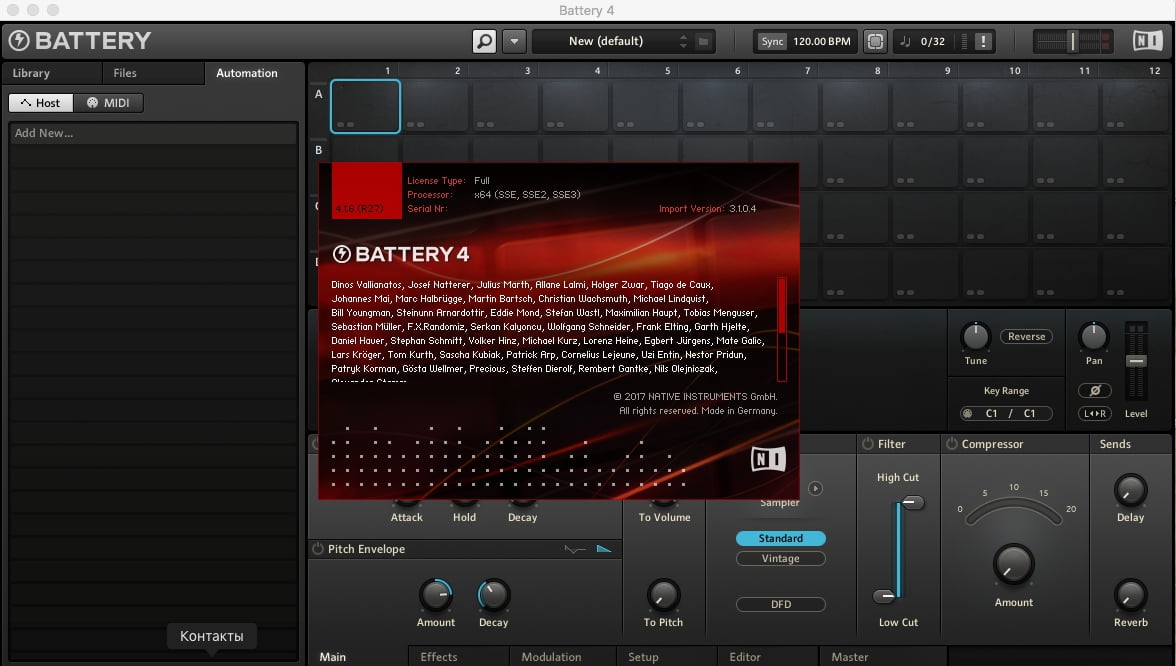Click row label A of the matrix
This screenshot has height=666, width=1176.
pyautogui.click(x=319, y=94)
